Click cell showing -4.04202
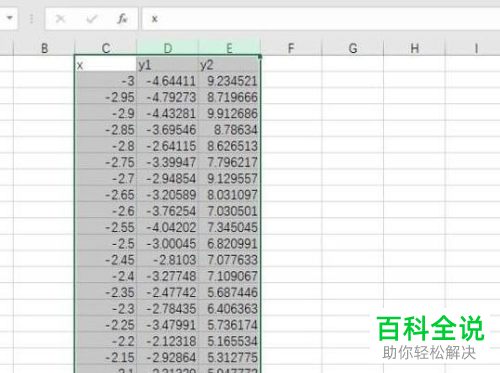This screenshot has height=373, width=500. pyautogui.click(x=168, y=227)
